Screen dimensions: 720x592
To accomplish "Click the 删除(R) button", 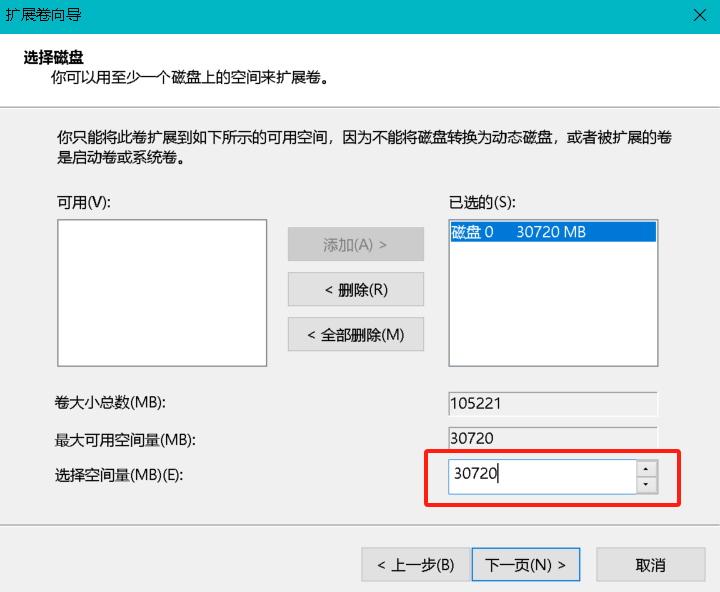I will coord(356,289).
